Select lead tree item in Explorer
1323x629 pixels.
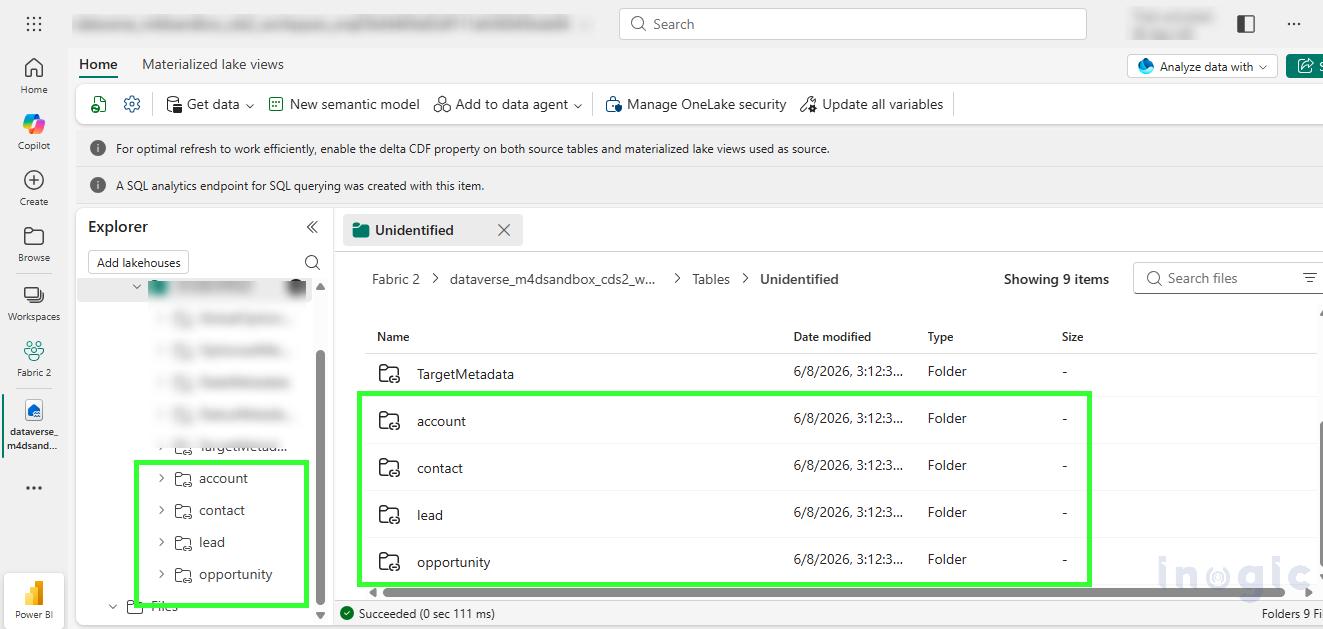[x=212, y=542]
